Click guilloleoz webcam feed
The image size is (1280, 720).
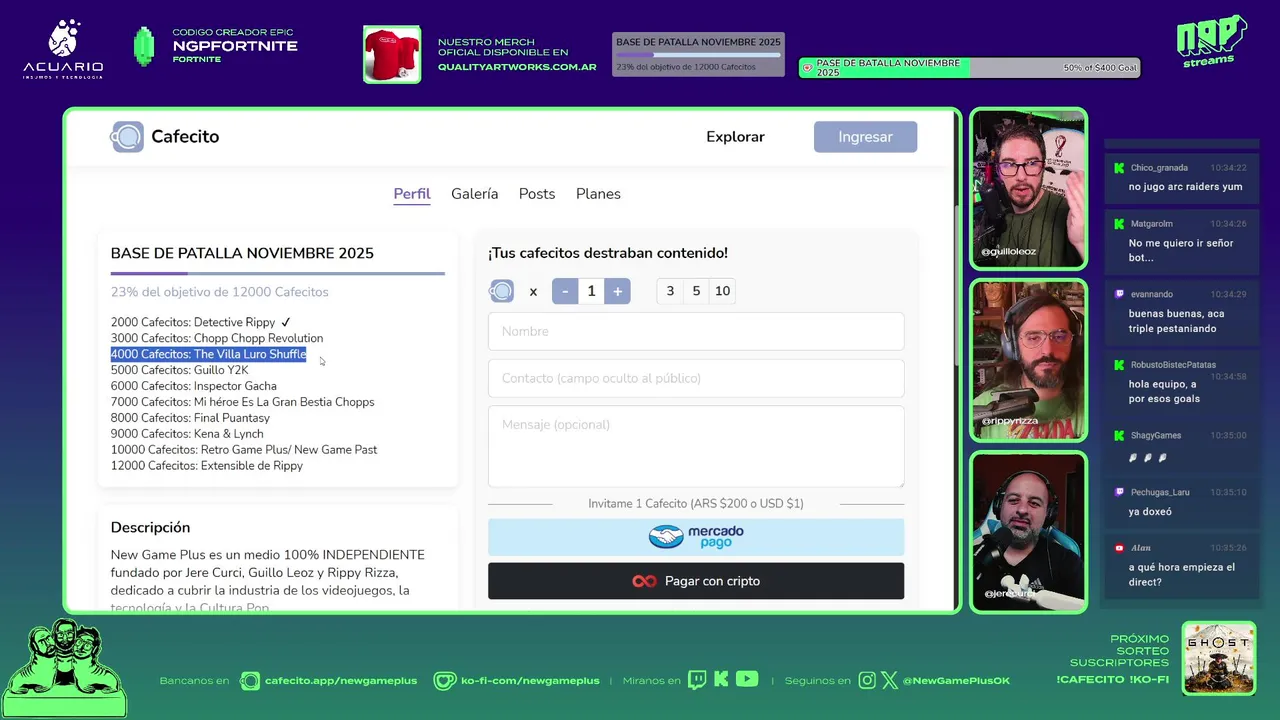point(1028,189)
